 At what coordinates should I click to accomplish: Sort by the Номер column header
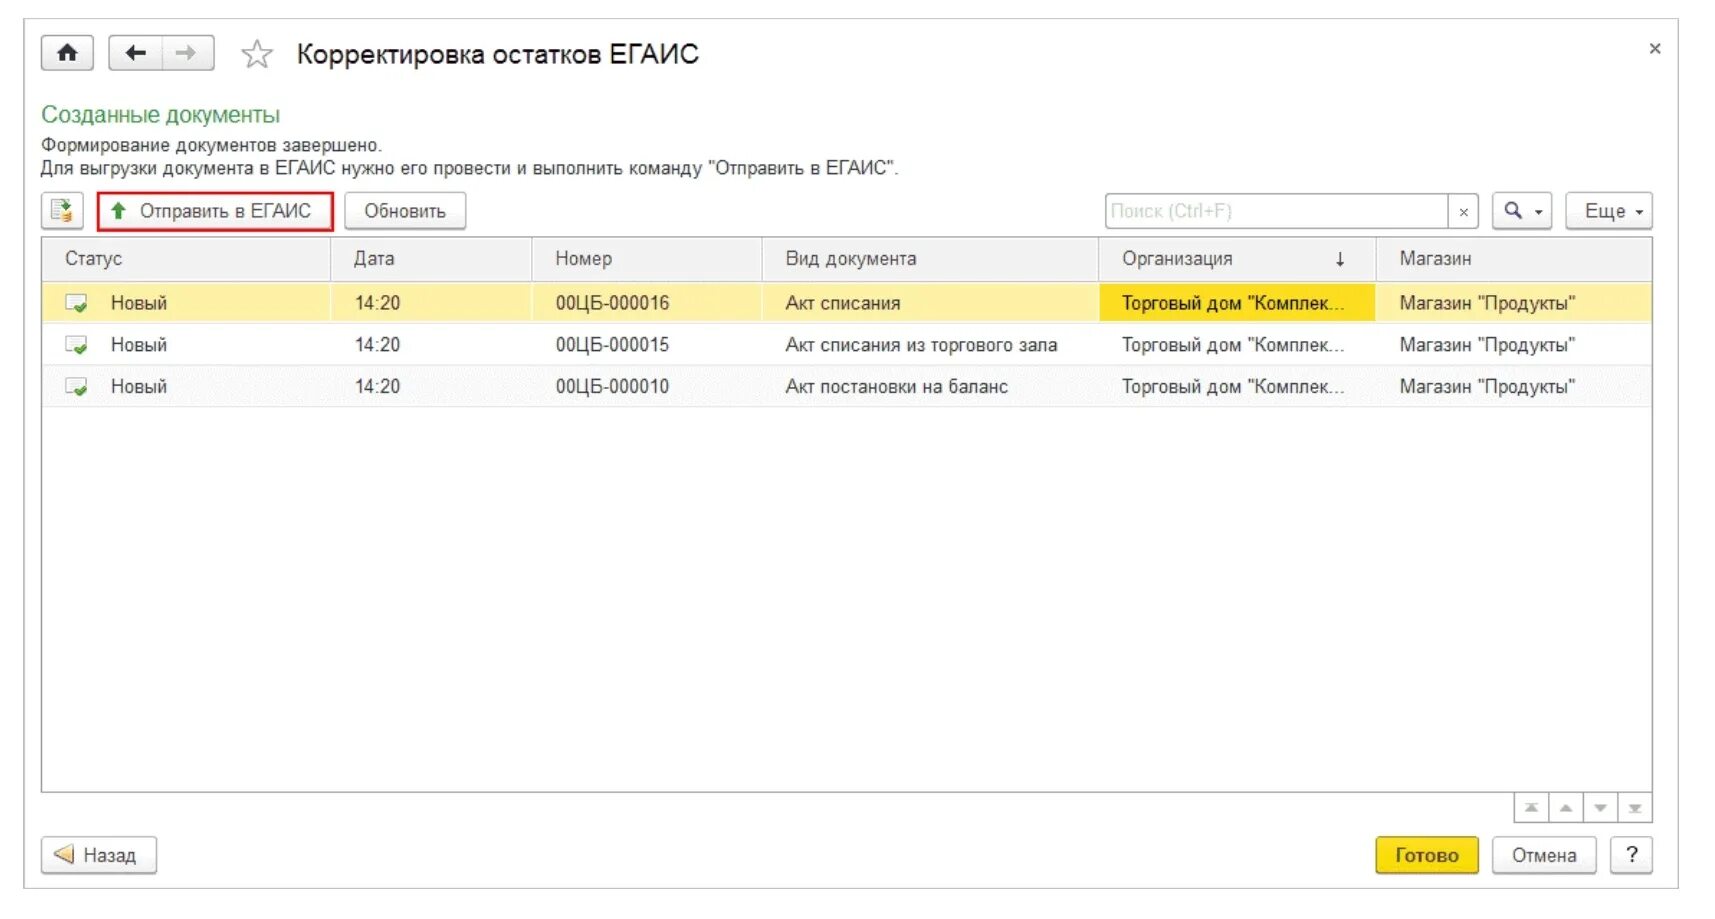(647, 259)
